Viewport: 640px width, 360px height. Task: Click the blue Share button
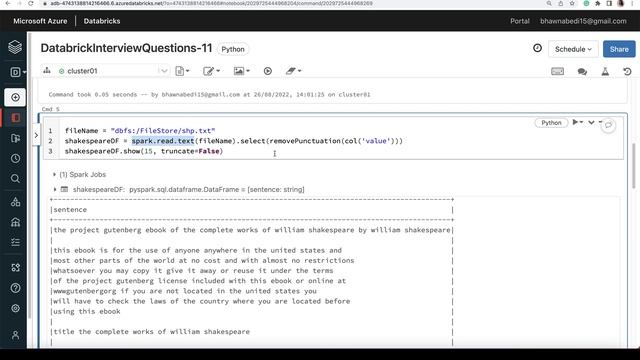pyautogui.click(x=619, y=49)
